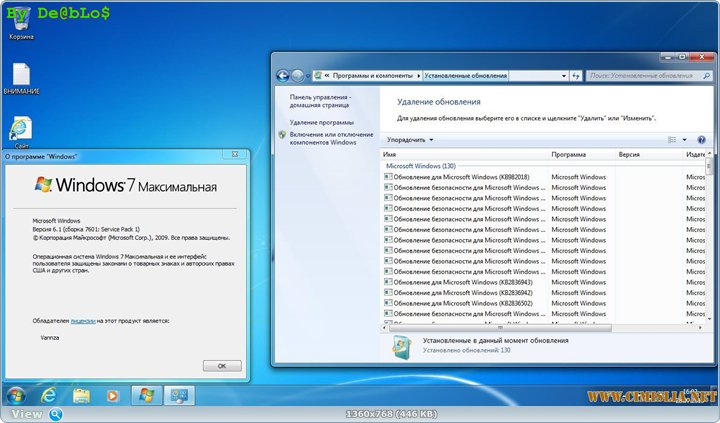Open the ВНИМАНИЕ file on desktop
This screenshot has height=423, width=720.
click(x=20, y=75)
